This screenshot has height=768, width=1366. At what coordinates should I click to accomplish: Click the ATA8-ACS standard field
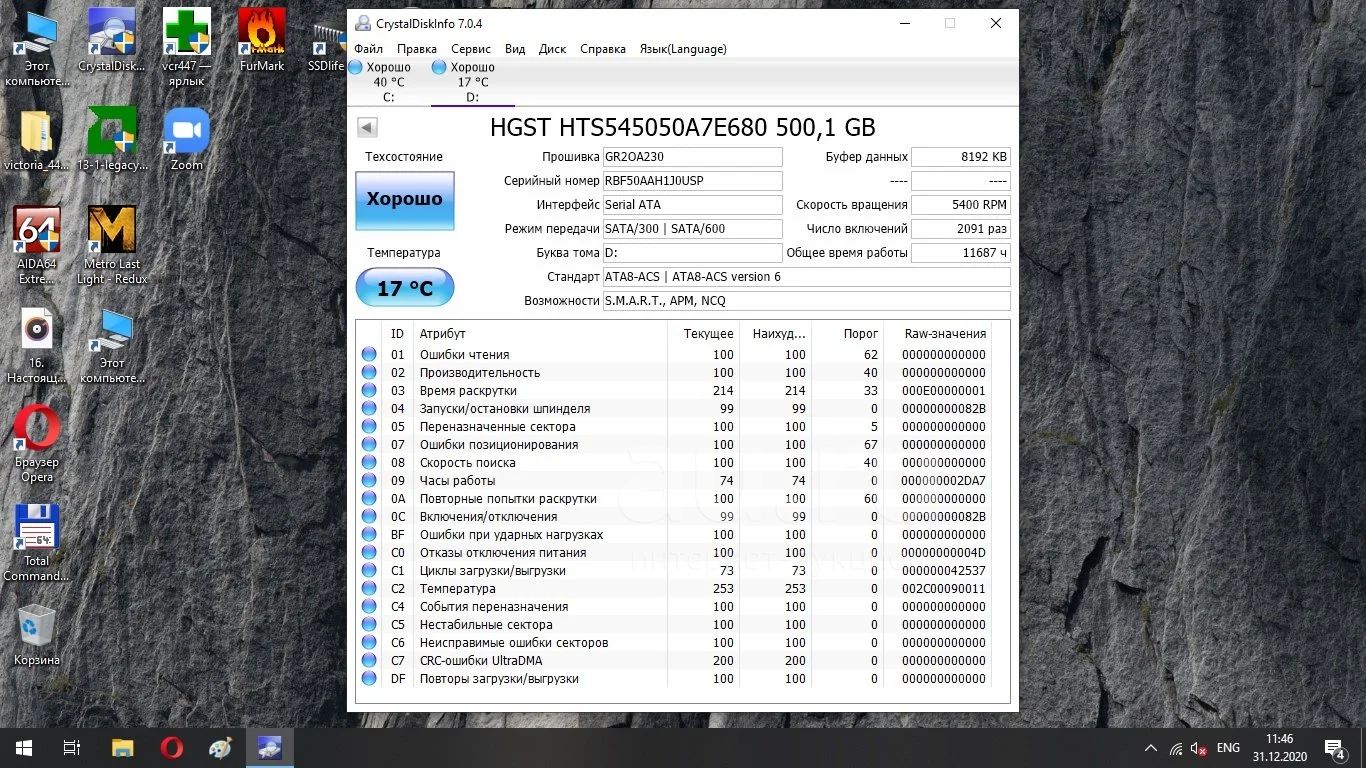[x=806, y=277]
